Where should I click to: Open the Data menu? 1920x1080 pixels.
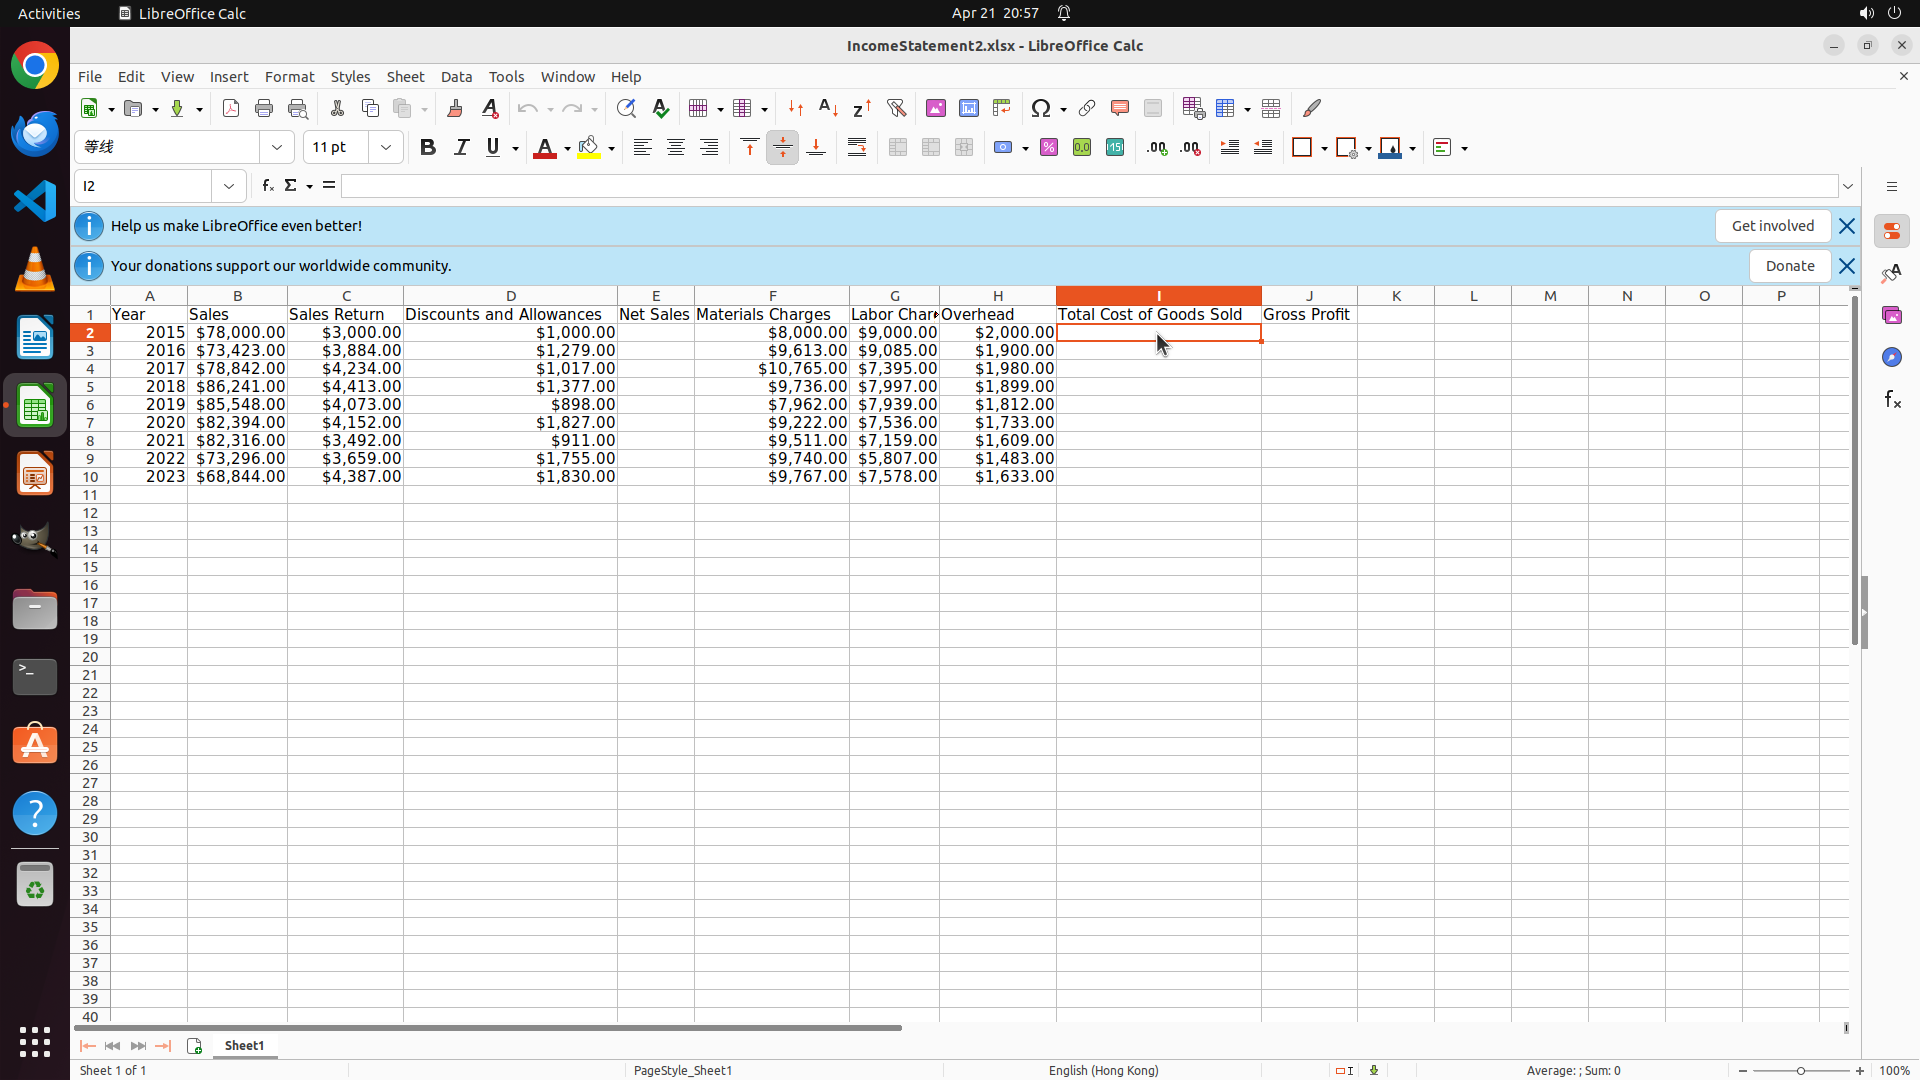pyautogui.click(x=456, y=77)
